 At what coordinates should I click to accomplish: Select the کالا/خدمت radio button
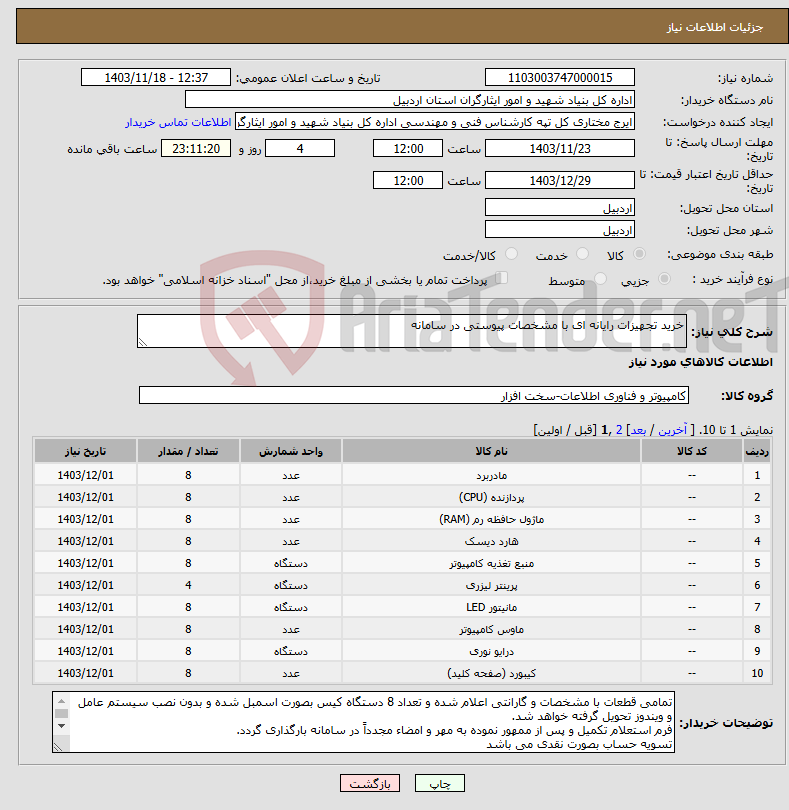pos(511,254)
